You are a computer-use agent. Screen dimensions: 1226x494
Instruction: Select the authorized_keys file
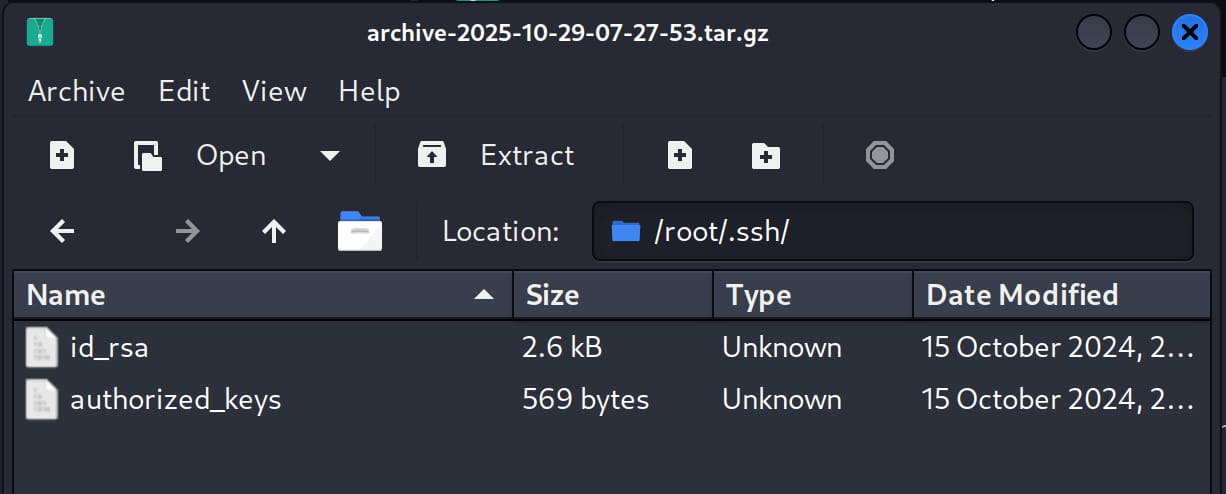[175, 399]
